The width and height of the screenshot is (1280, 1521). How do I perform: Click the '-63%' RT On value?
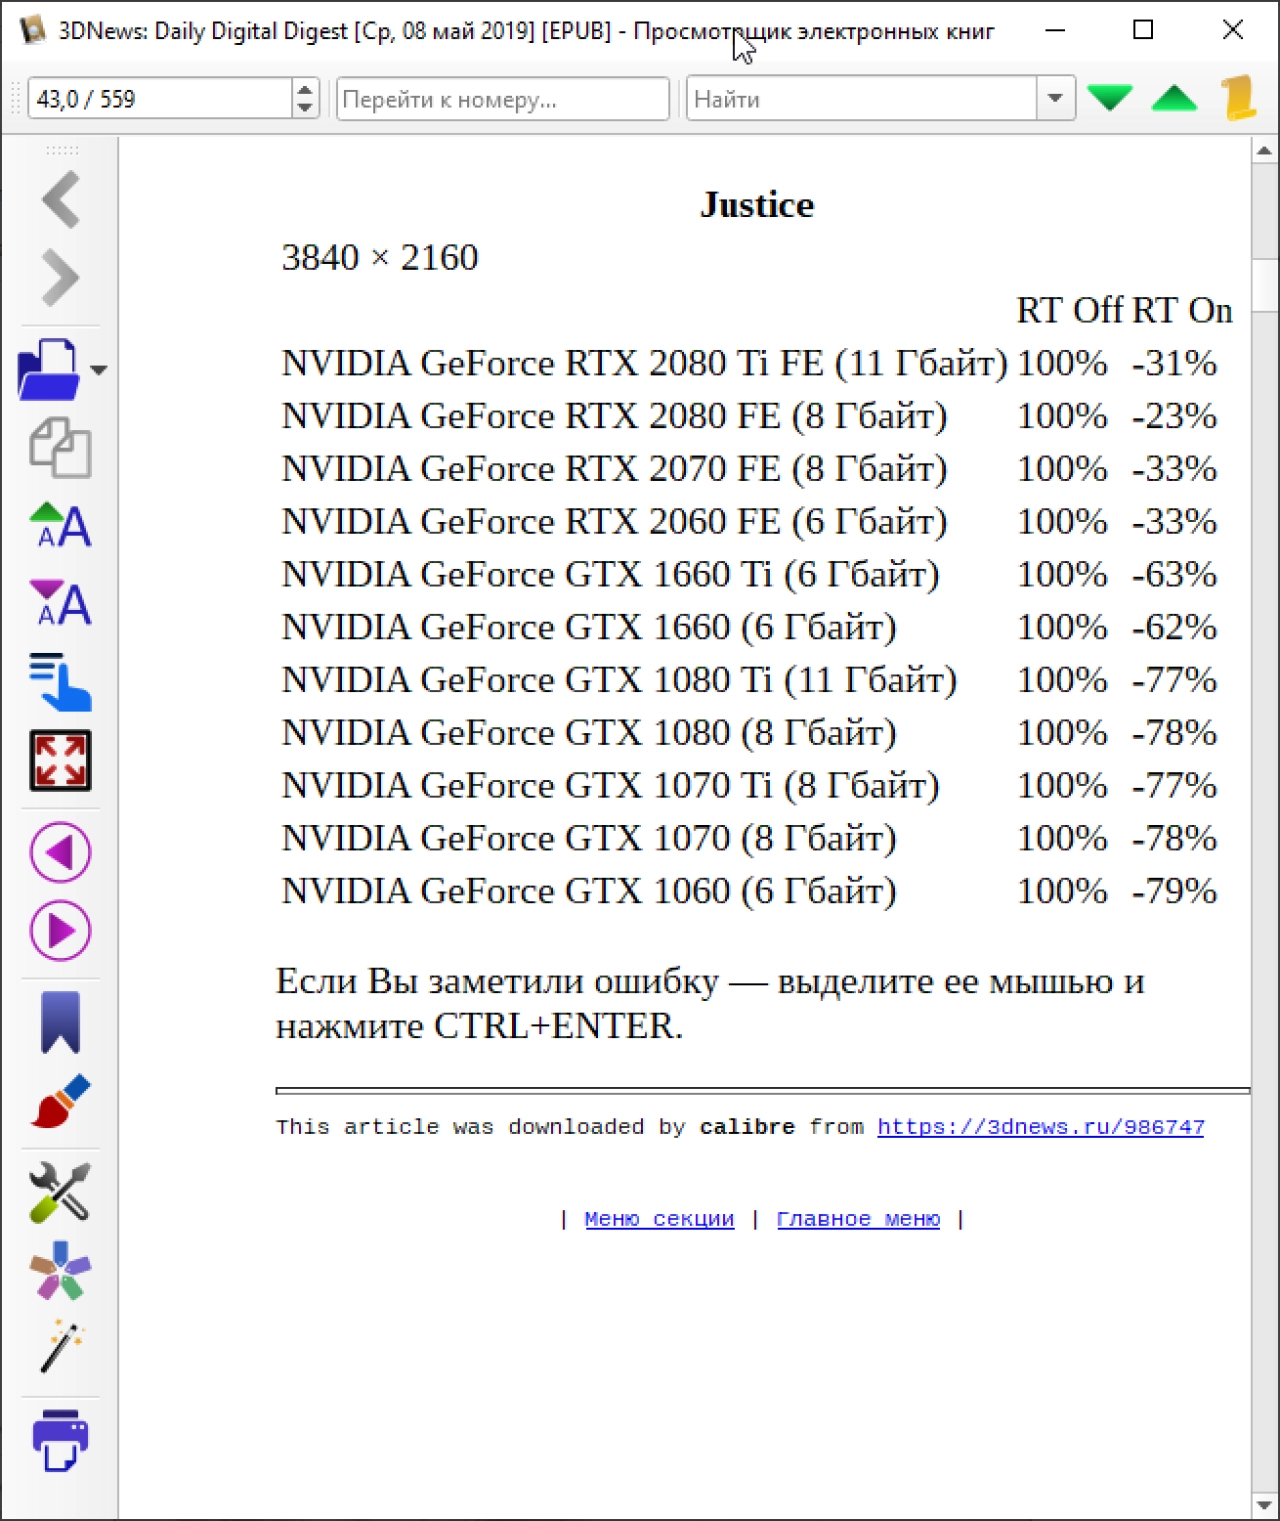click(x=1174, y=575)
